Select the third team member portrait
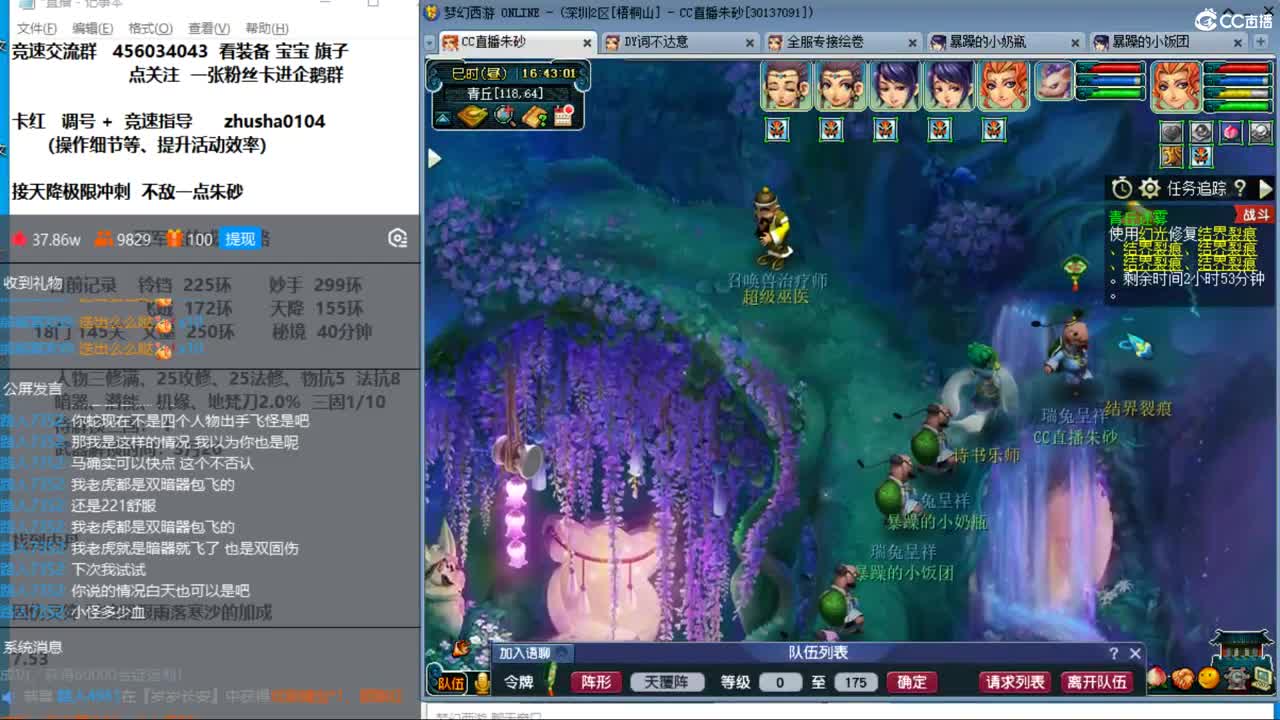The image size is (1280, 720). (893, 85)
